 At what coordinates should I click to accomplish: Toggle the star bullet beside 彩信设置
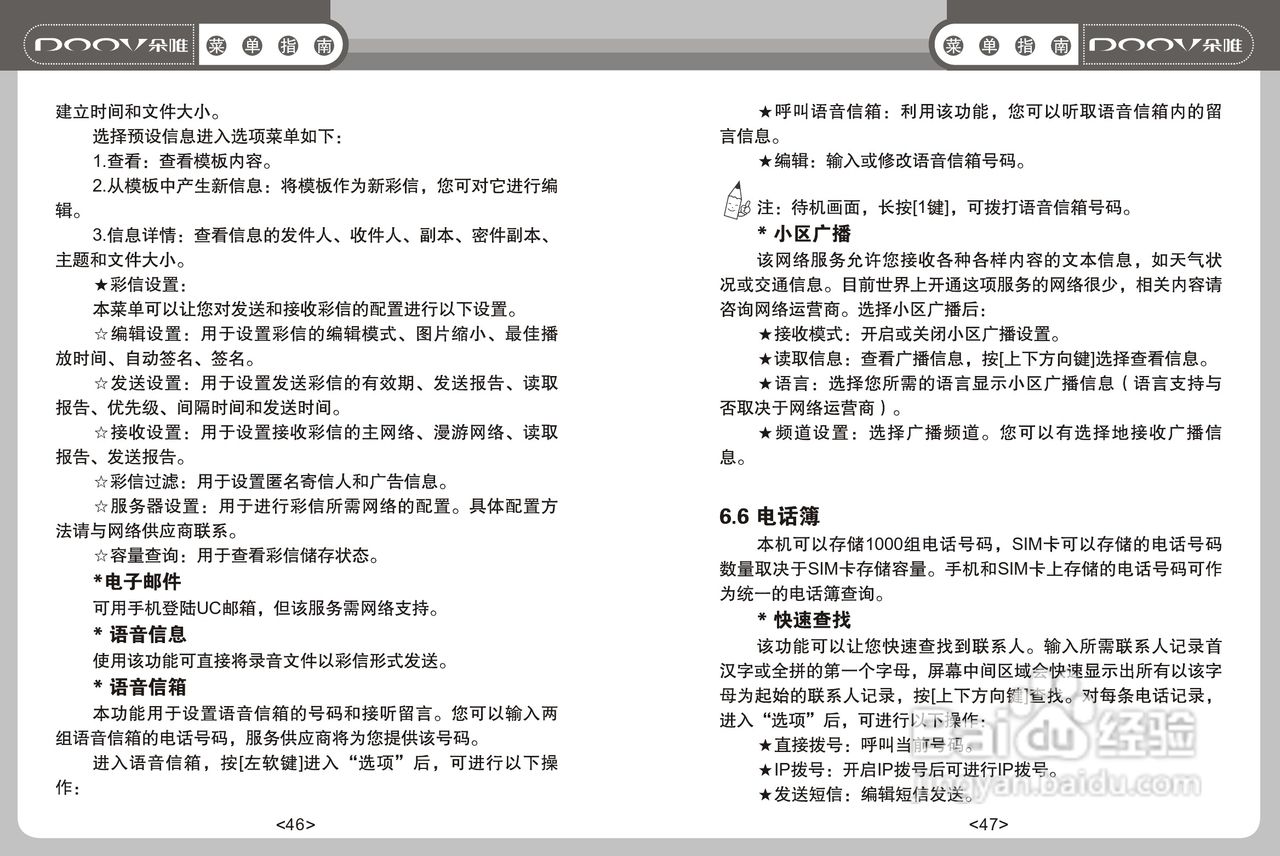coord(99,284)
